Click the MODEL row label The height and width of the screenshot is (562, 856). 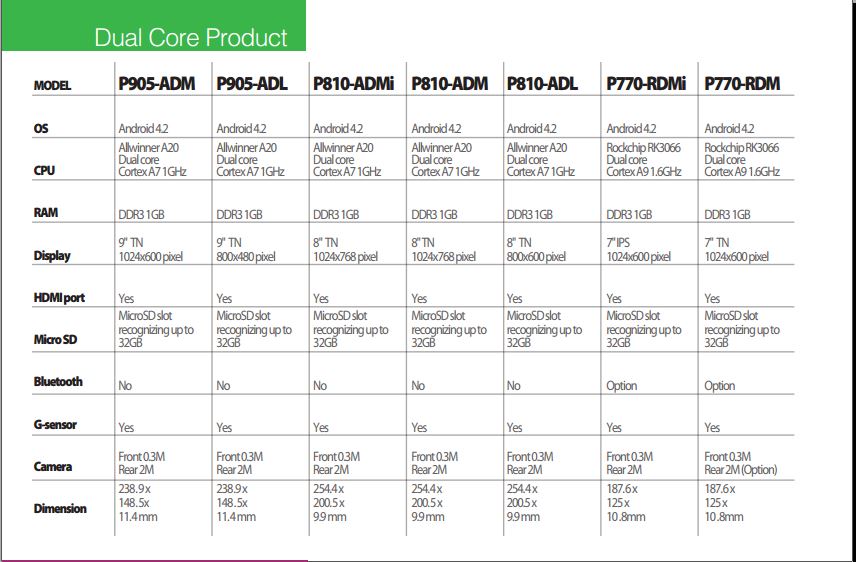point(52,86)
